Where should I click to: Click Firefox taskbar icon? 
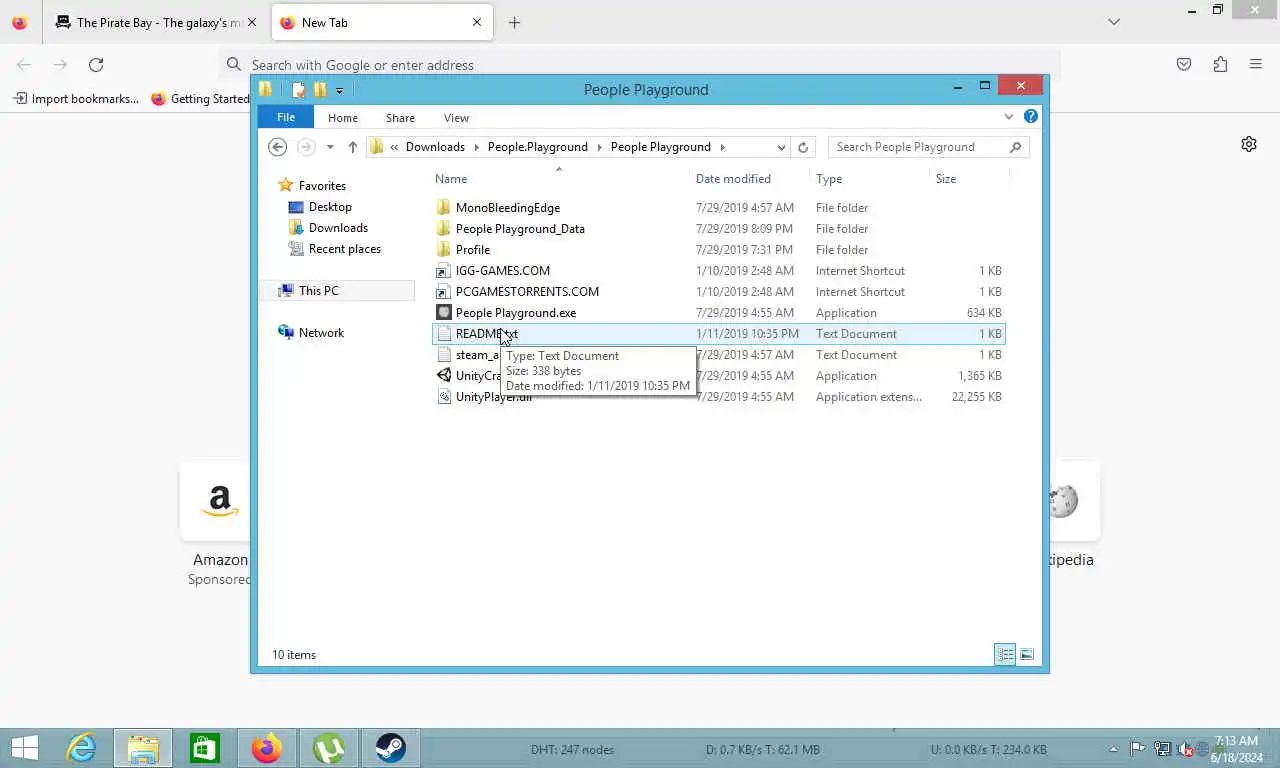point(267,748)
